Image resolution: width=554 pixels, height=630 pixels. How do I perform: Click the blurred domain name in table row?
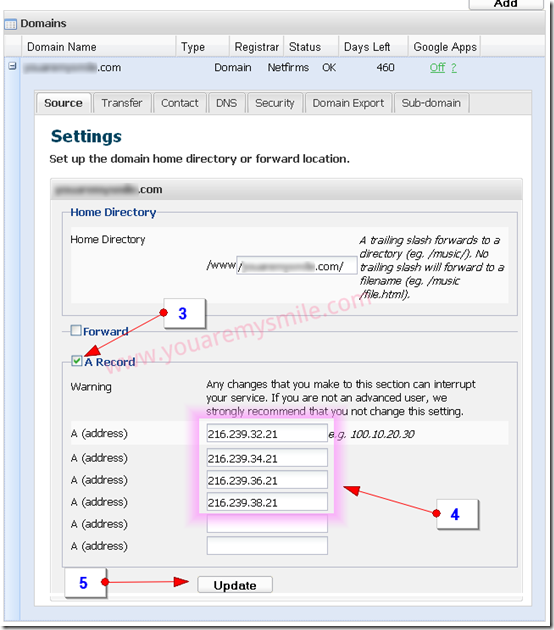click(72, 67)
